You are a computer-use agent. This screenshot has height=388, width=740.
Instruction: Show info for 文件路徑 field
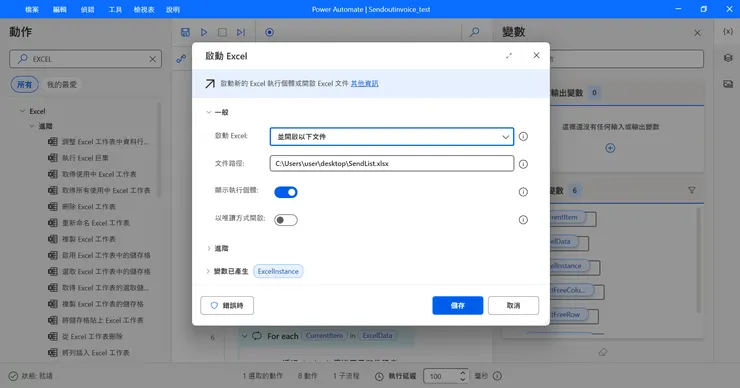(x=523, y=164)
